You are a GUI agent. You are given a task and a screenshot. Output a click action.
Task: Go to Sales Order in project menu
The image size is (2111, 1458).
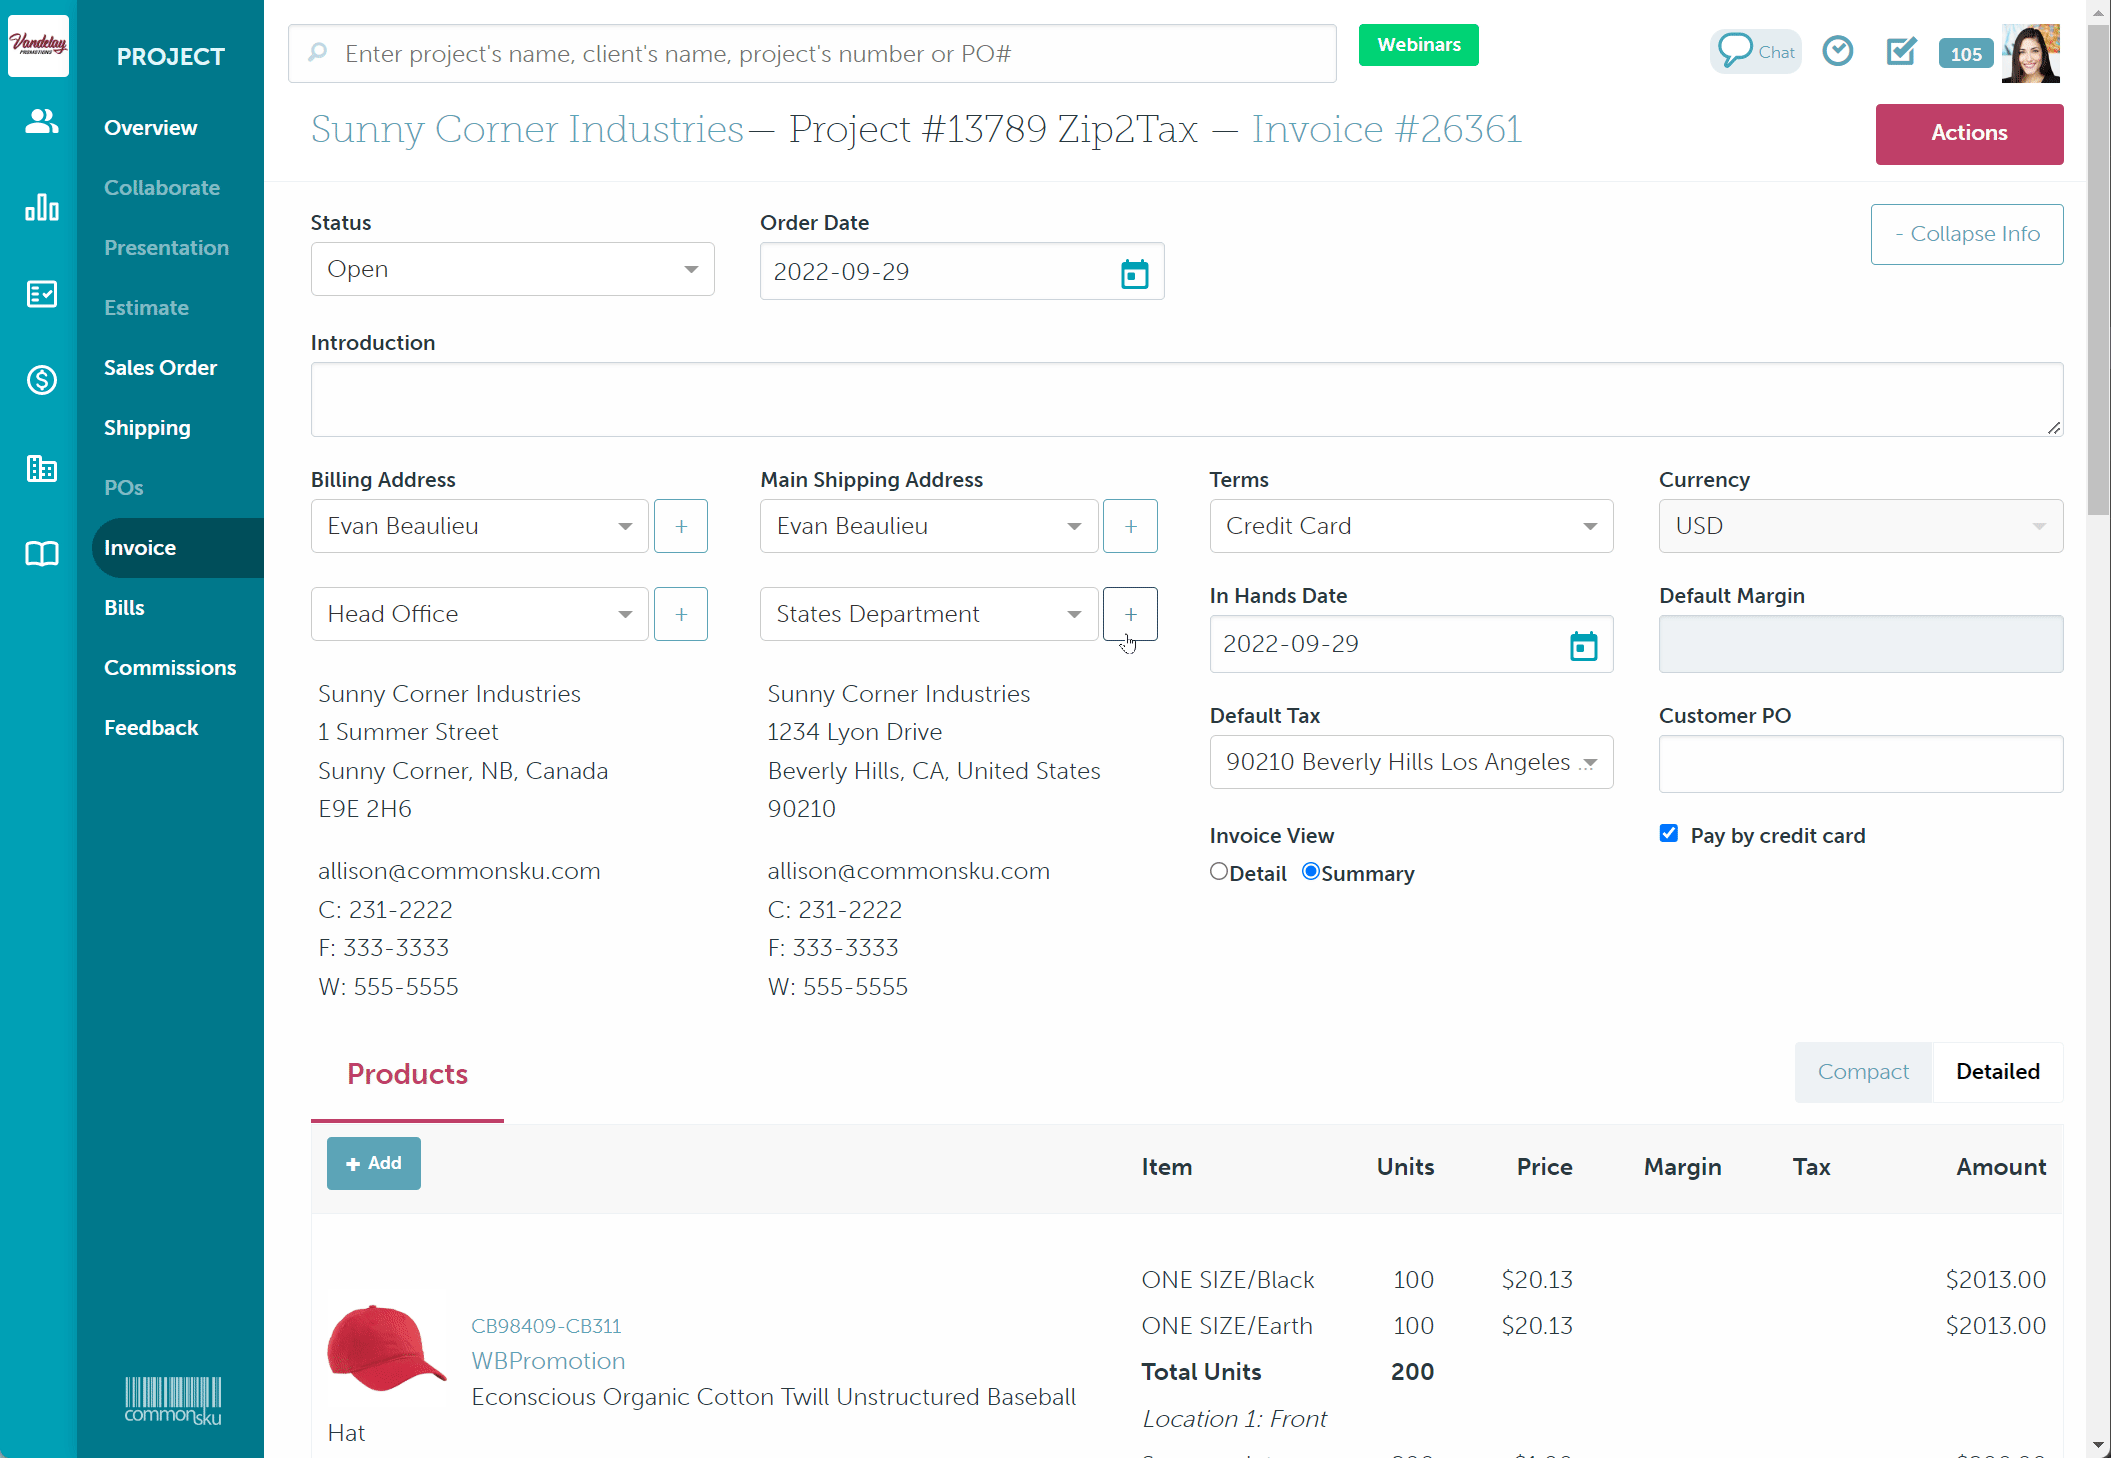pos(160,368)
